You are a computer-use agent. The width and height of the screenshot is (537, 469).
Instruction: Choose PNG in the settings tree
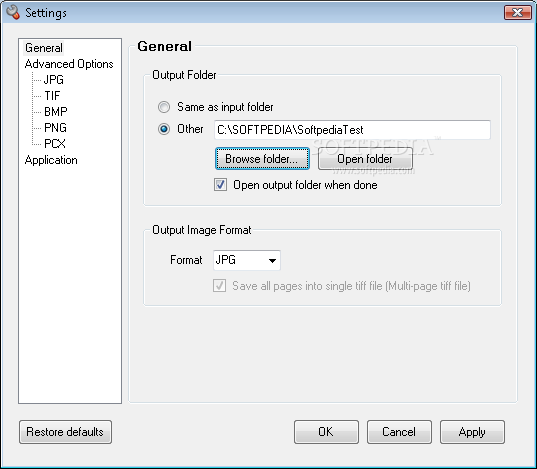[55, 127]
